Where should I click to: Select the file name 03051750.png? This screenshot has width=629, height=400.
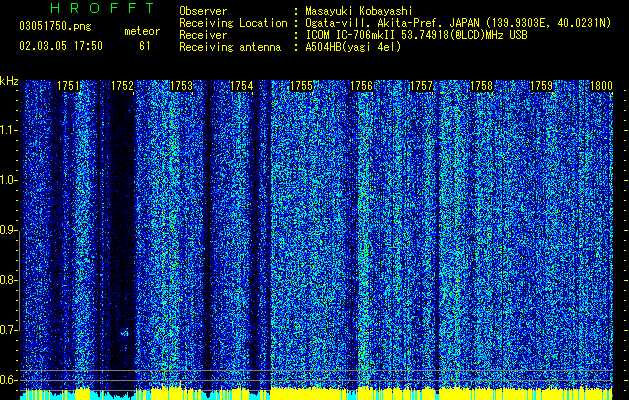click(x=55, y=27)
